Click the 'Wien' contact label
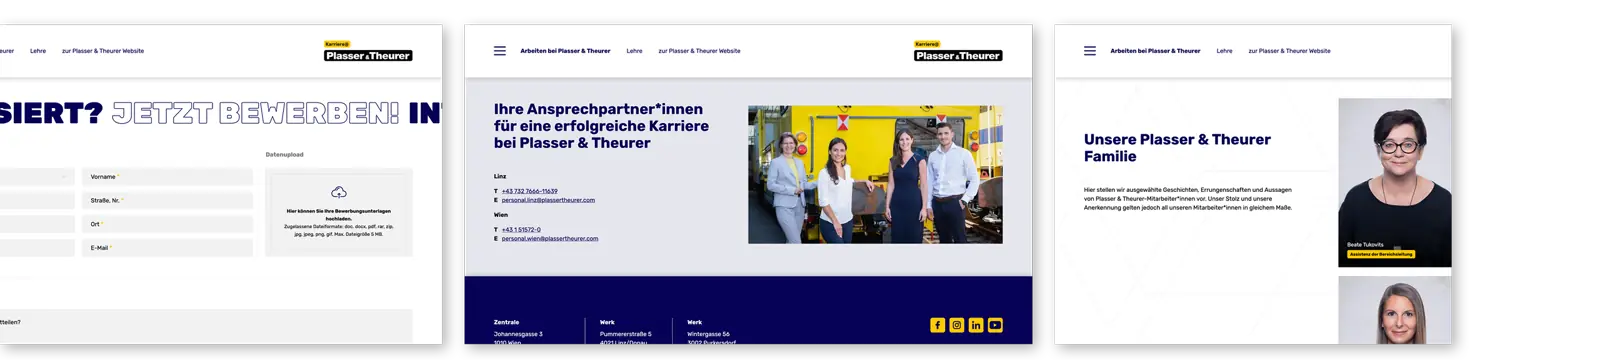The image size is (1600, 360). [501, 215]
